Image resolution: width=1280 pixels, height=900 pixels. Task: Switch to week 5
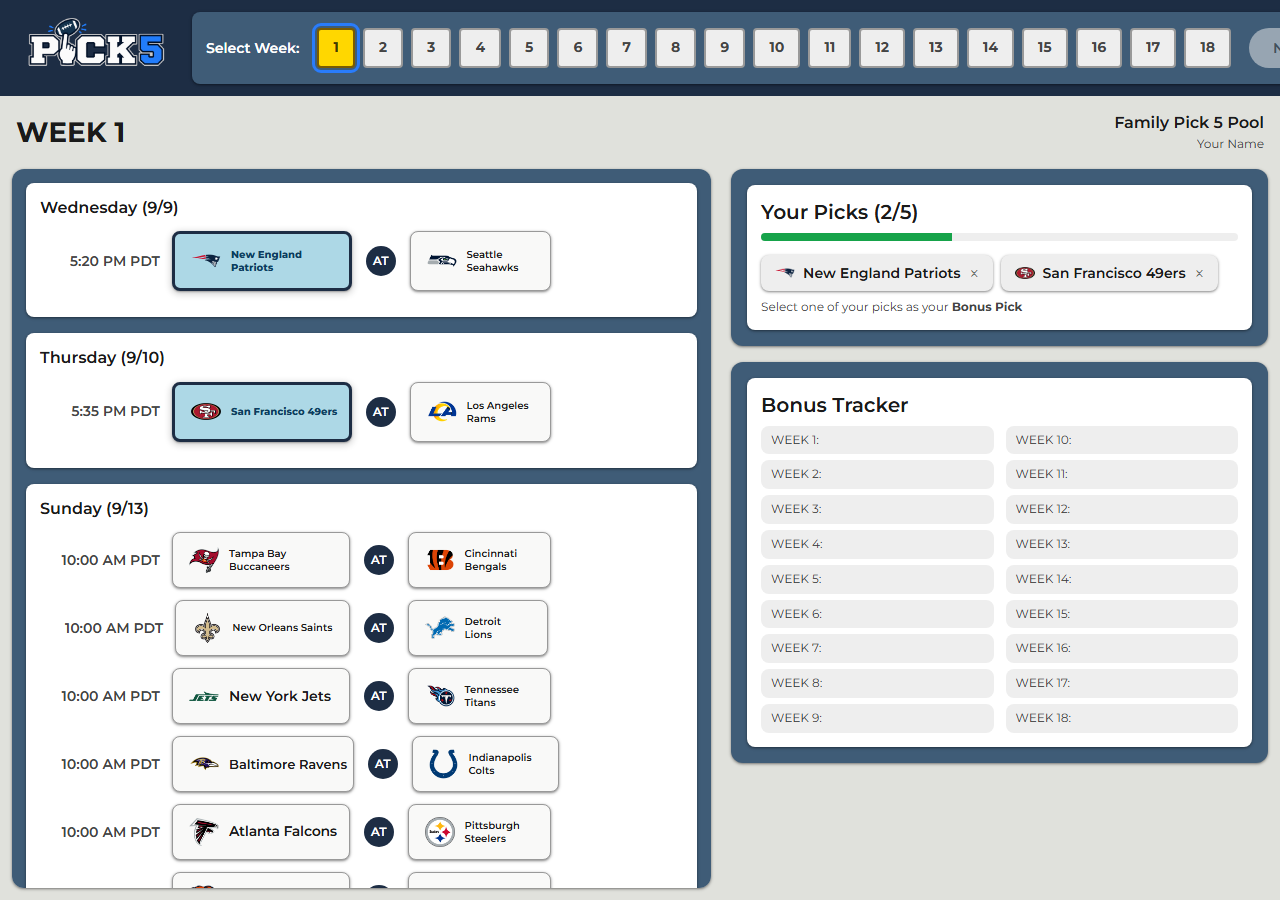click(529, 48)
